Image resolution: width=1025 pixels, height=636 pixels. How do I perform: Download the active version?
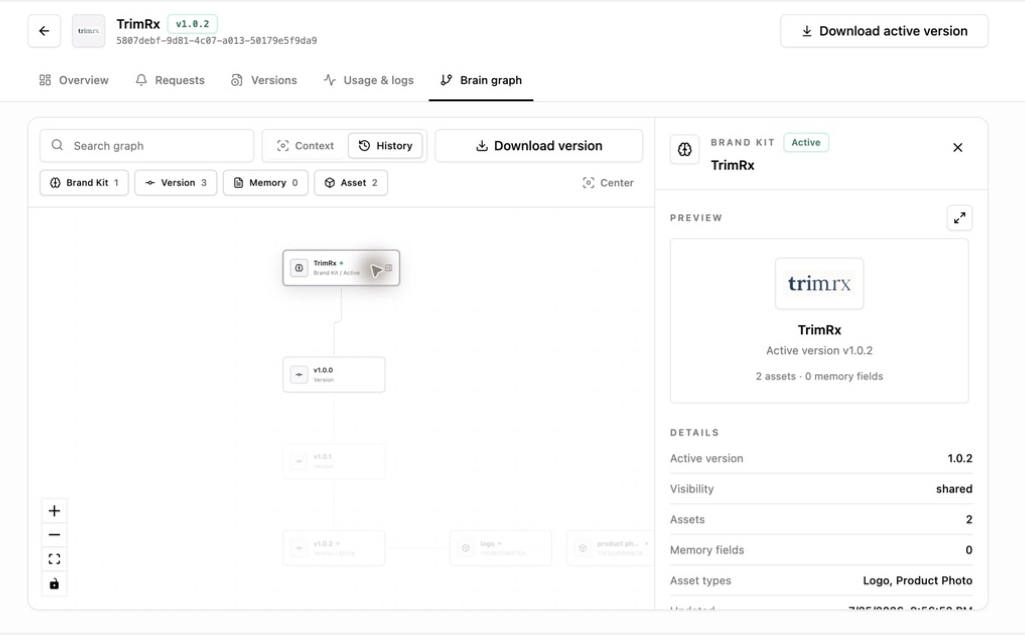884,31
